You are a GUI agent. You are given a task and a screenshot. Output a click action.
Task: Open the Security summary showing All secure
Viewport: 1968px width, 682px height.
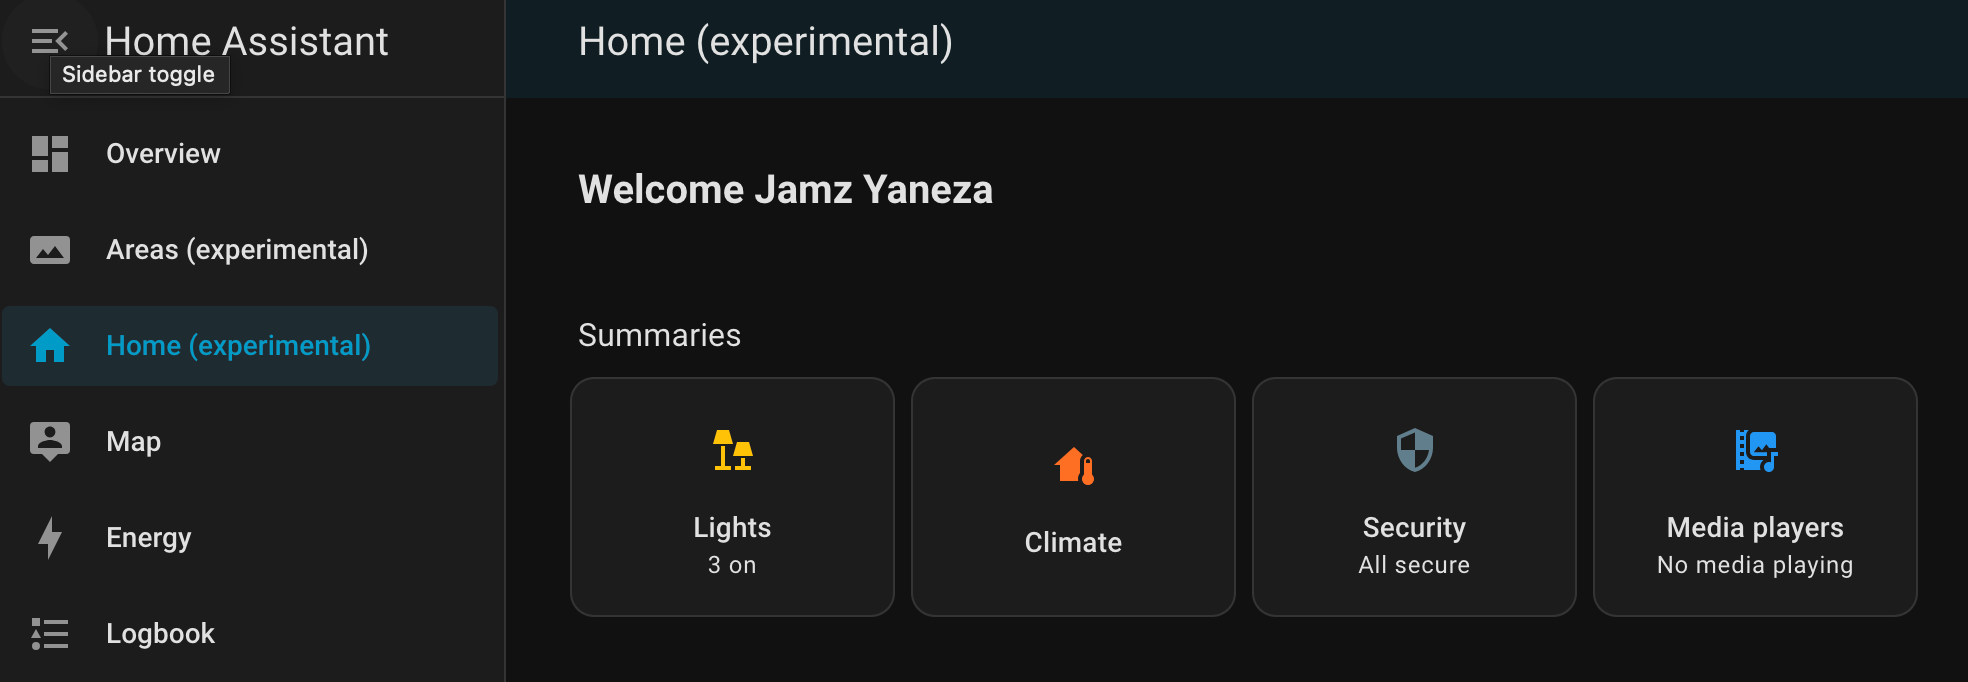[1413, 496]
